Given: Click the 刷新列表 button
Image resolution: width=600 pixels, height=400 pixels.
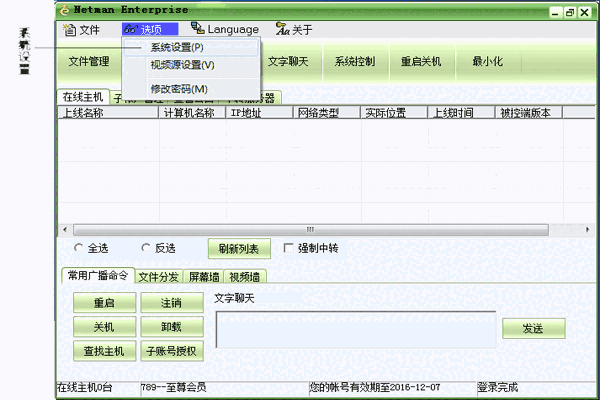Looking at the screenshot, I should coord(239,249).
